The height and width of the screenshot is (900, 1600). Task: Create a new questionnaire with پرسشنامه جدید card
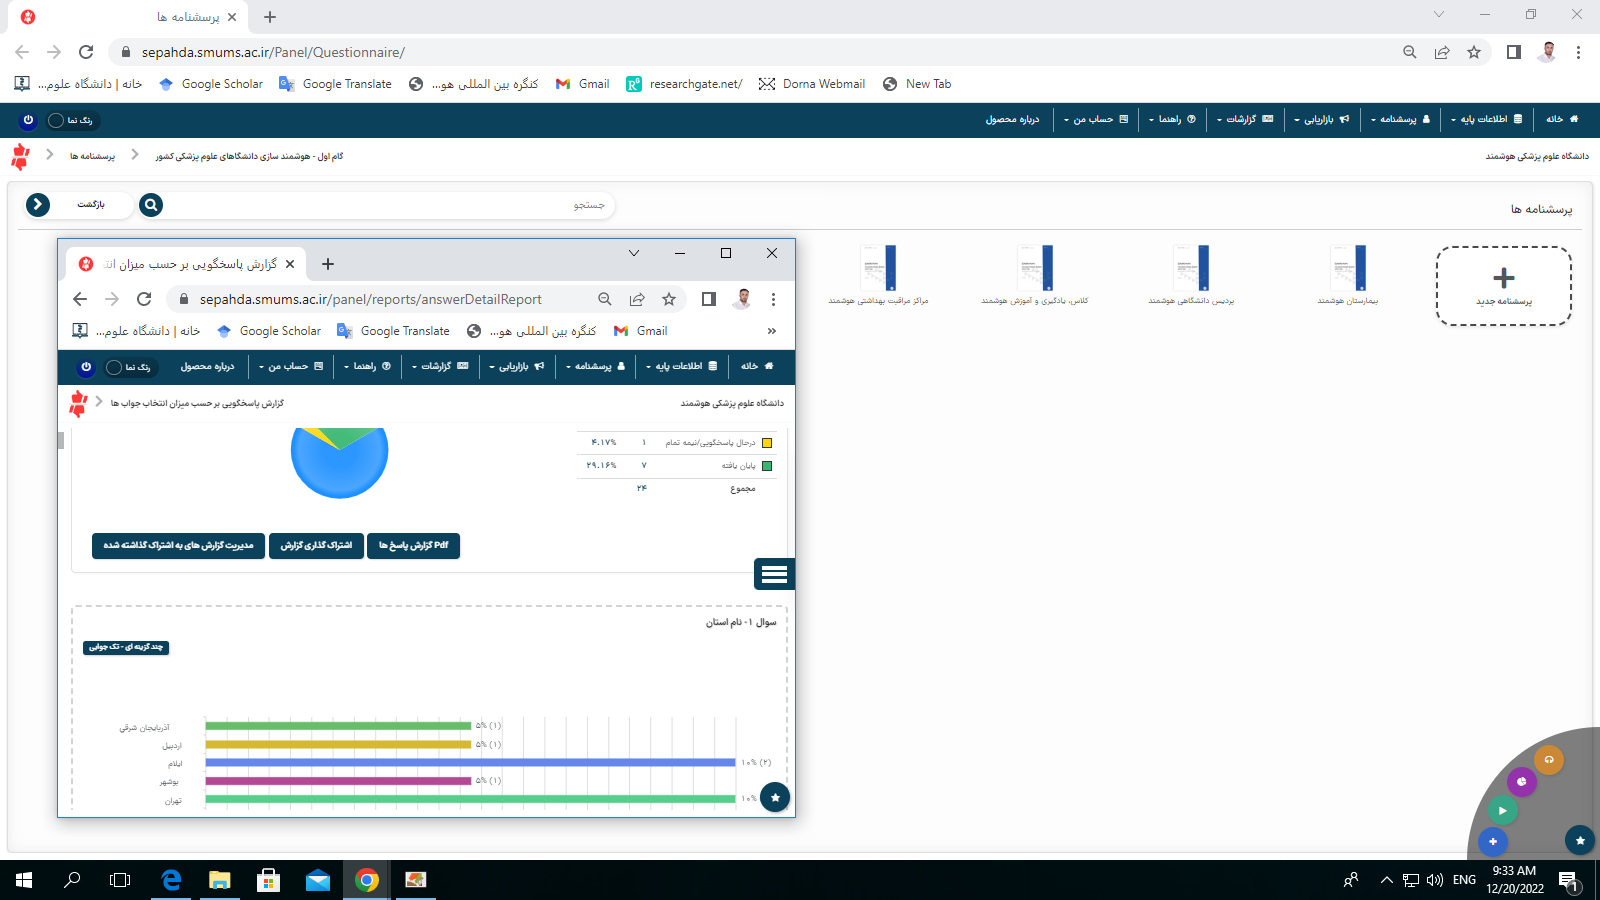pos(1503,286)
